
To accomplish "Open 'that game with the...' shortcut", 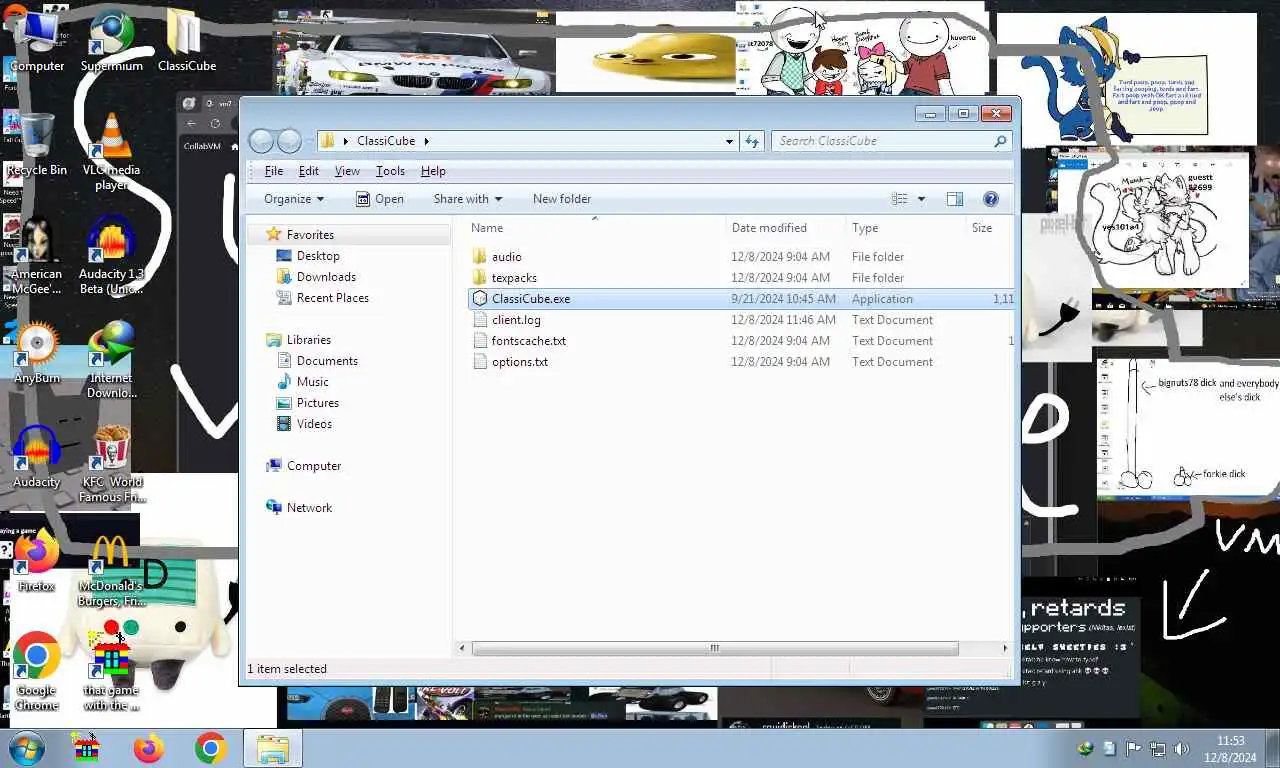I will click(111, 672).
